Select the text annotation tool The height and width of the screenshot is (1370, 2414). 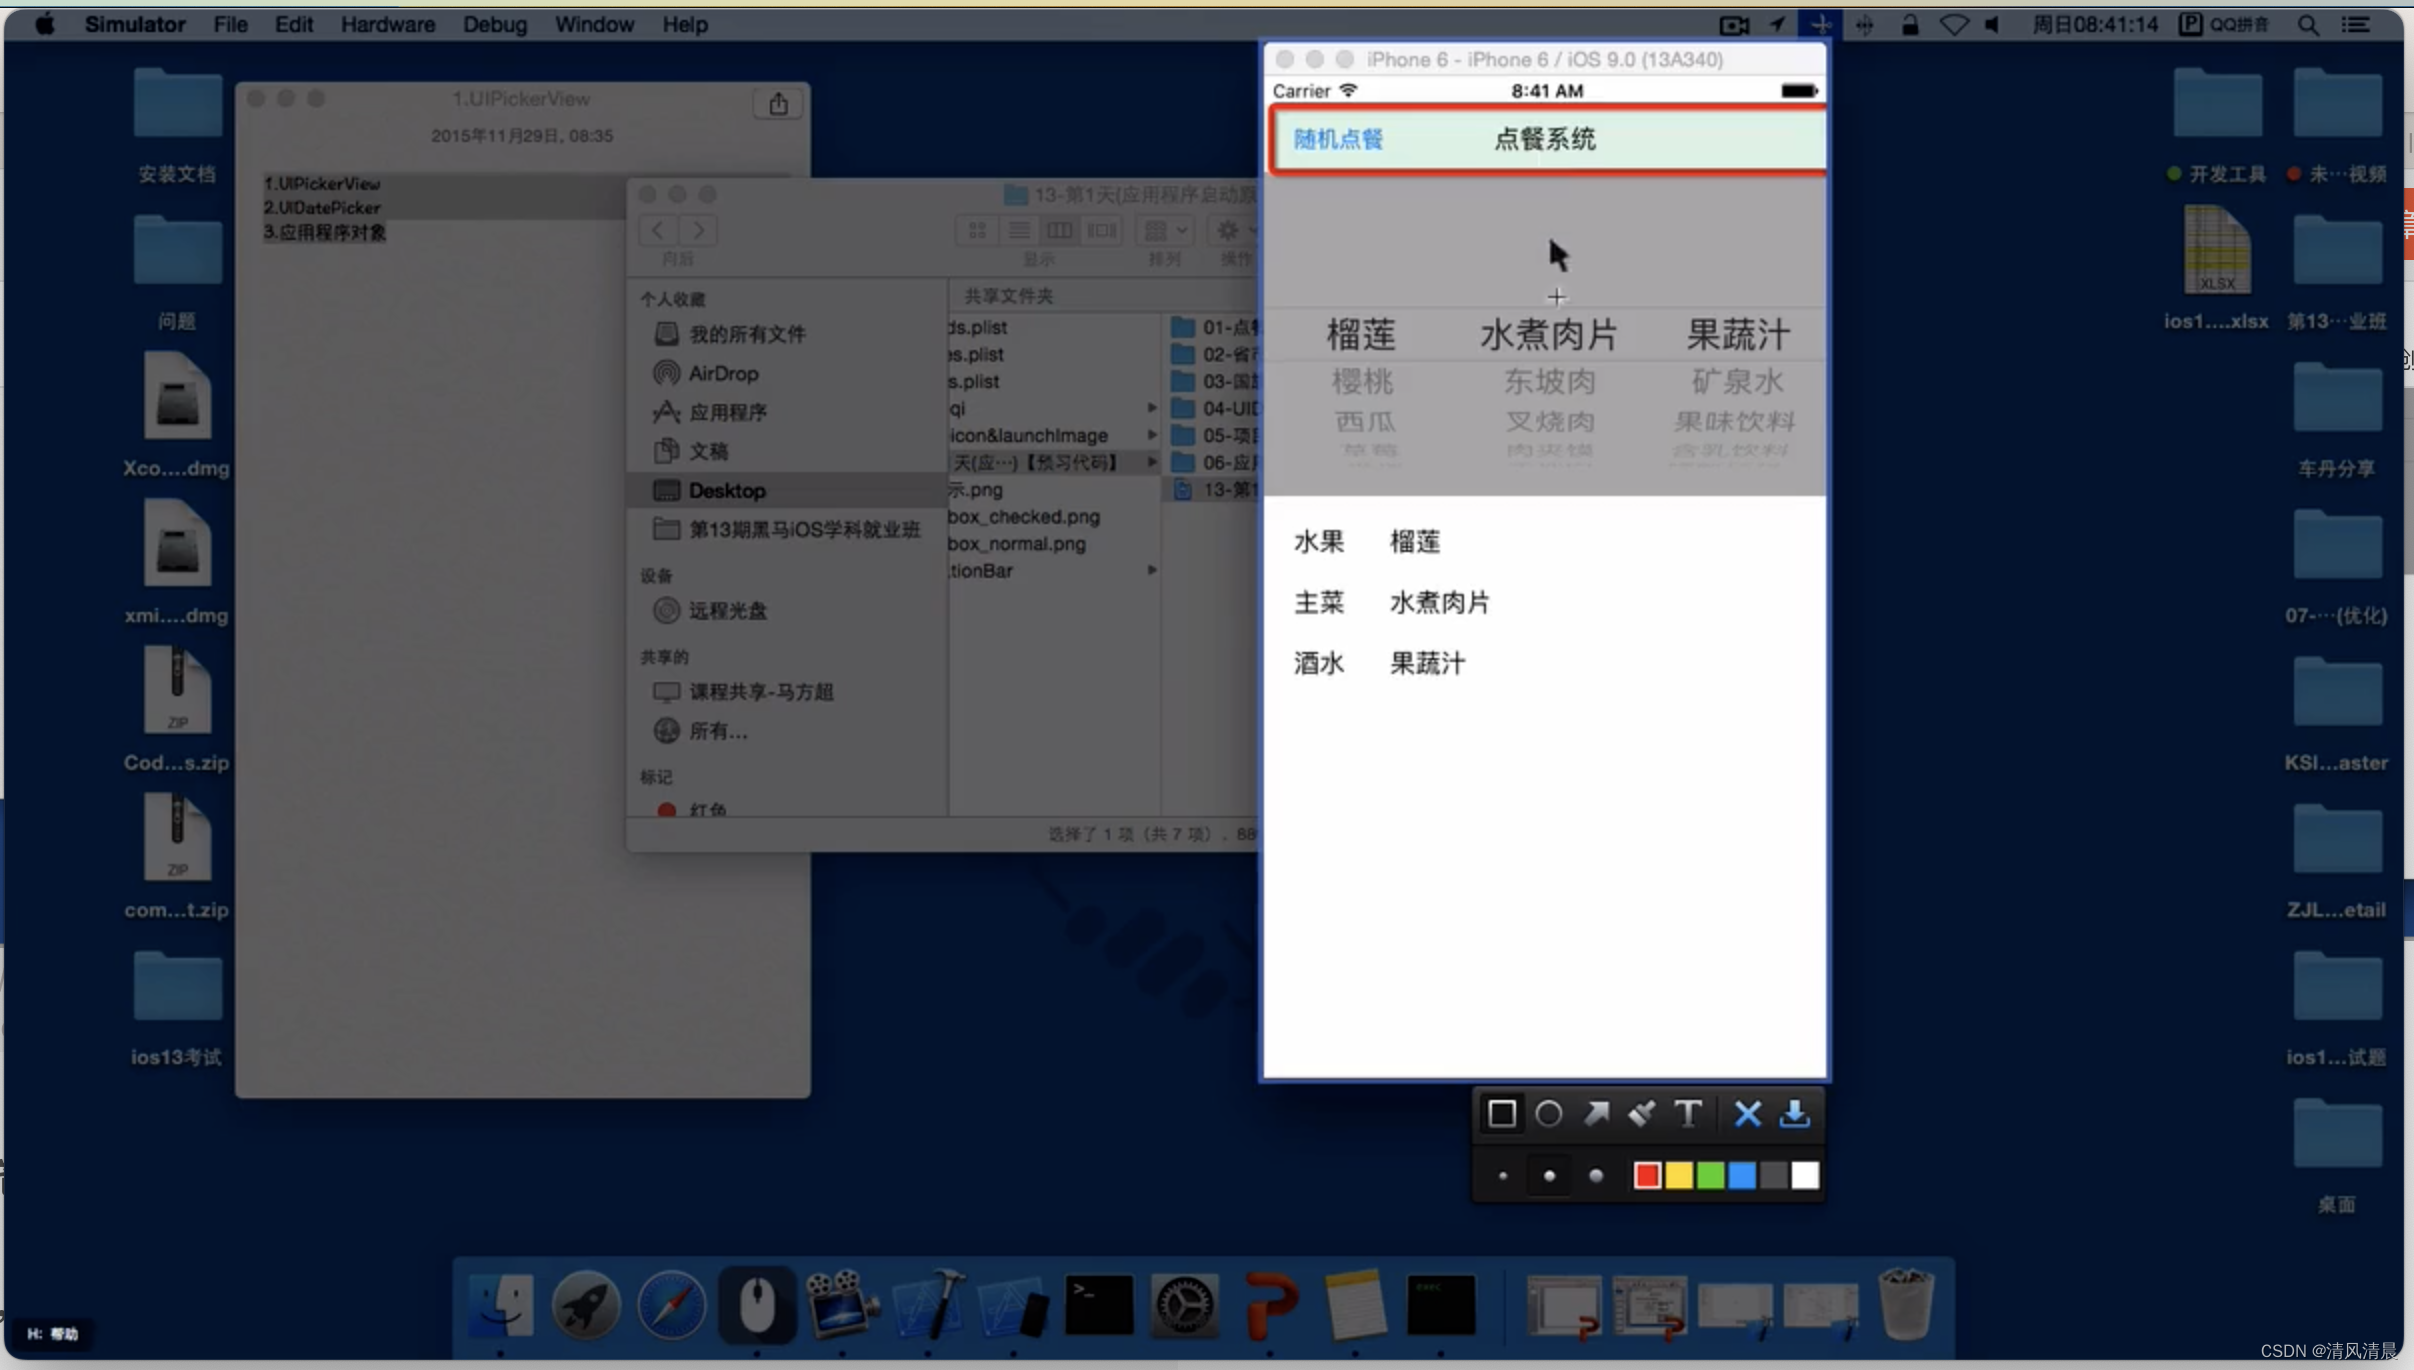click(1688, 1113)
